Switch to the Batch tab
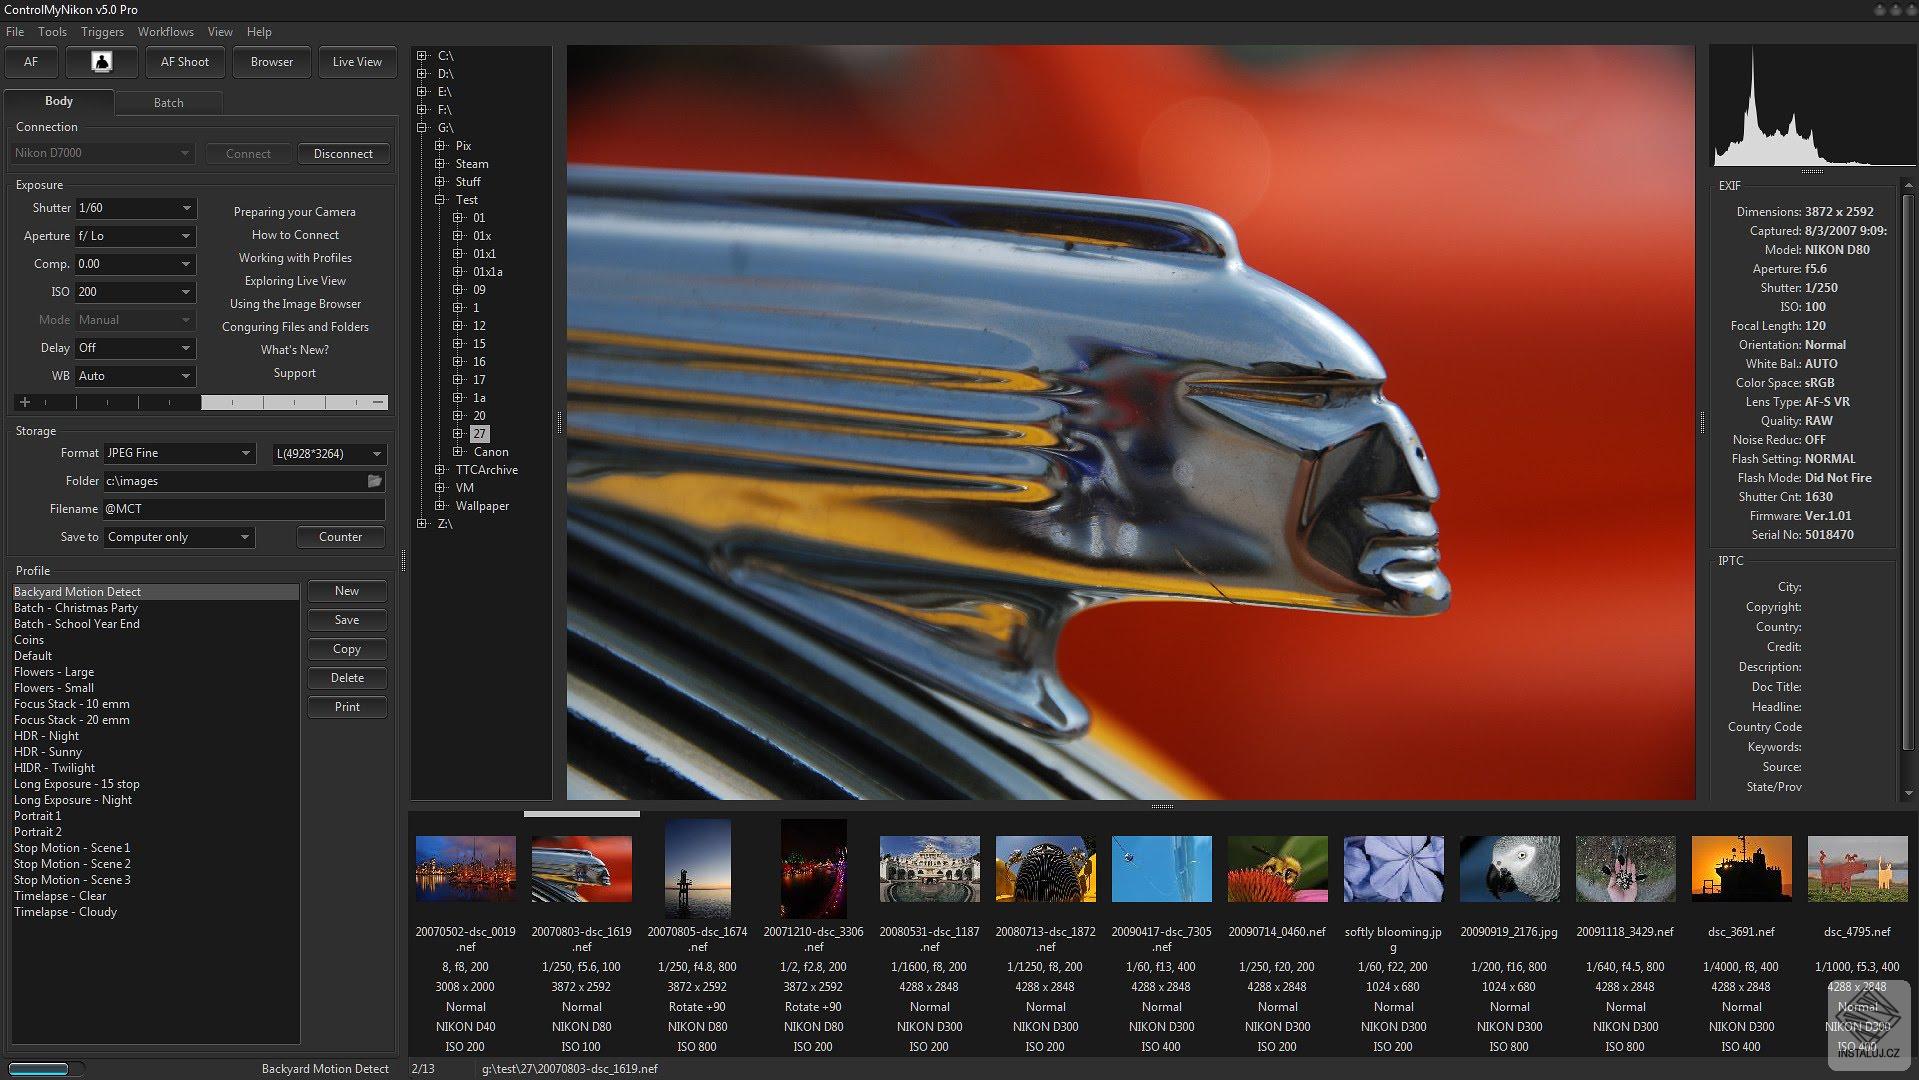This screenshot has width=1919, height=1080. 168,102
